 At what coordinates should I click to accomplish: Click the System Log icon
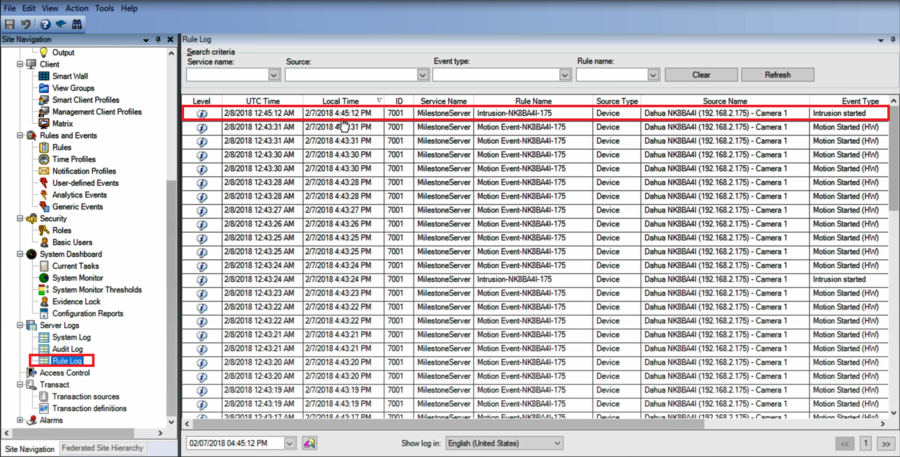[x=44, y=337]
